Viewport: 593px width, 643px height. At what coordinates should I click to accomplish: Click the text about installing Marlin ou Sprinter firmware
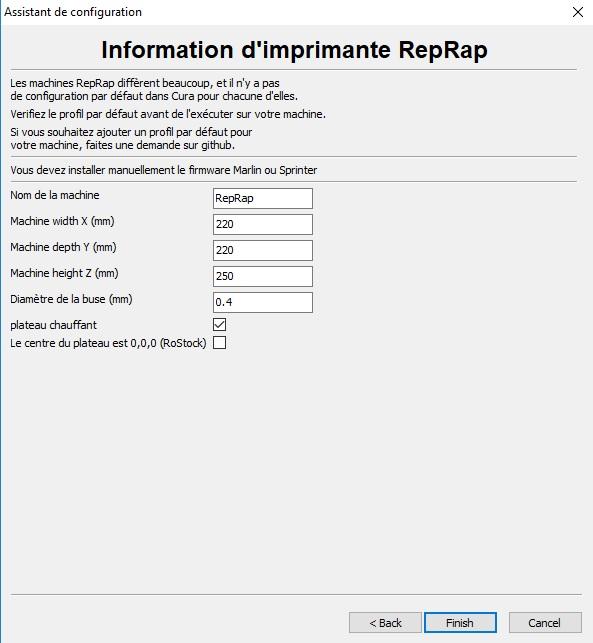tap(164, 170)
